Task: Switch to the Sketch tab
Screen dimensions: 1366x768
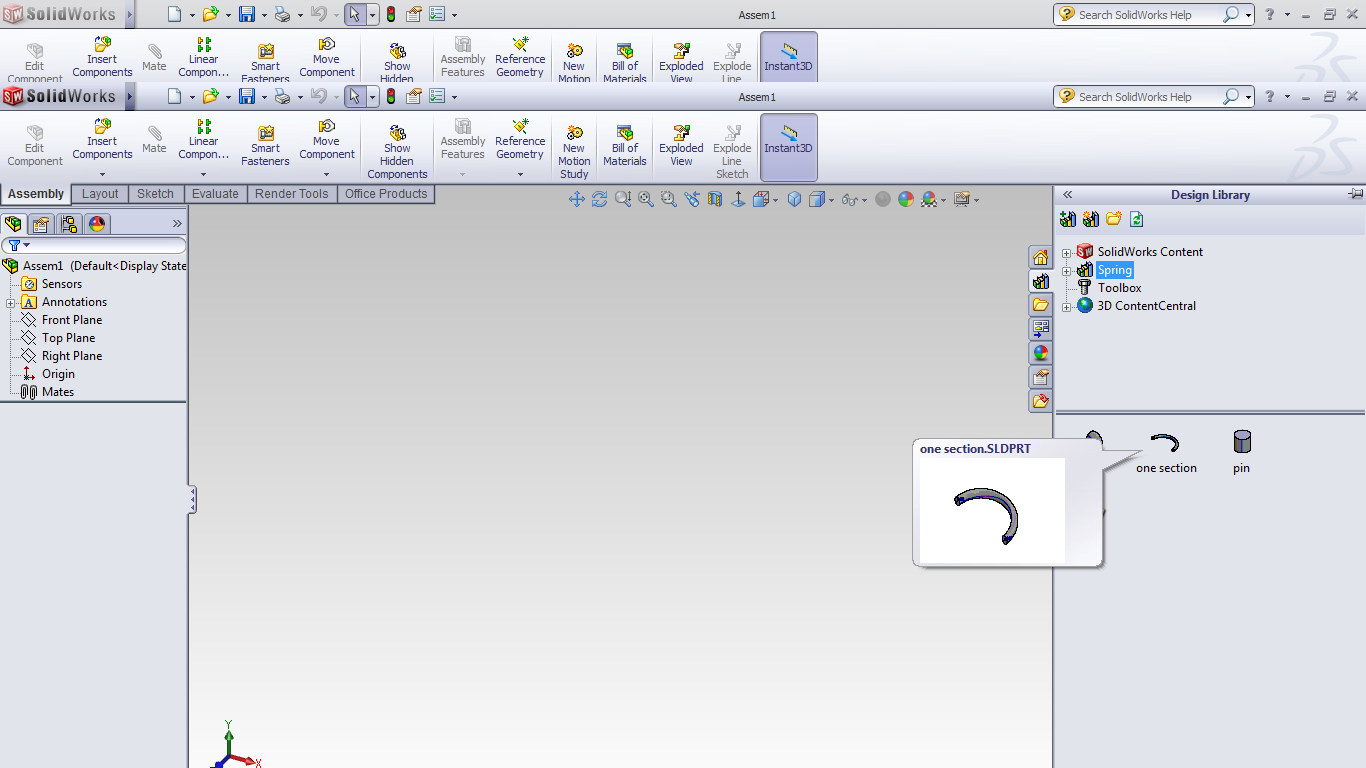Action: coord(155,194)
